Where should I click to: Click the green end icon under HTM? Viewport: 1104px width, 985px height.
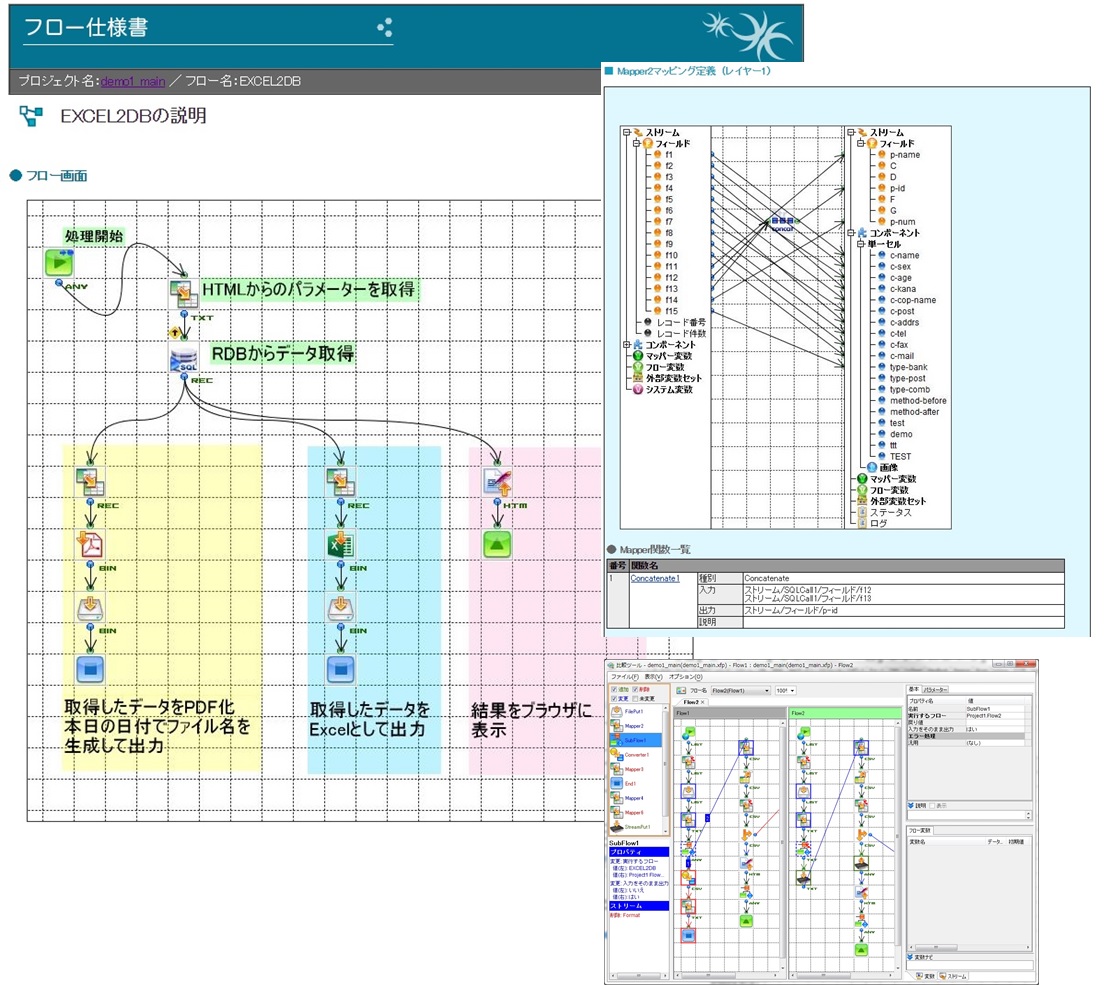click(x=498, y=545)
